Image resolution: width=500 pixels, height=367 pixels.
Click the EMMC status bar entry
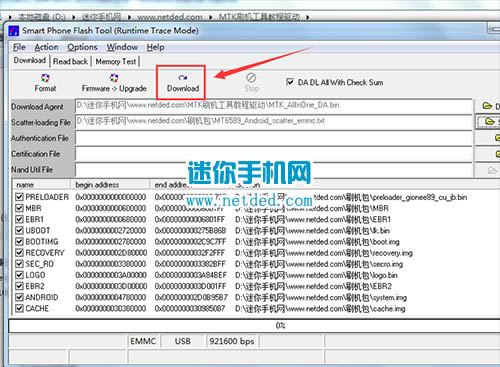click(143, 341)
